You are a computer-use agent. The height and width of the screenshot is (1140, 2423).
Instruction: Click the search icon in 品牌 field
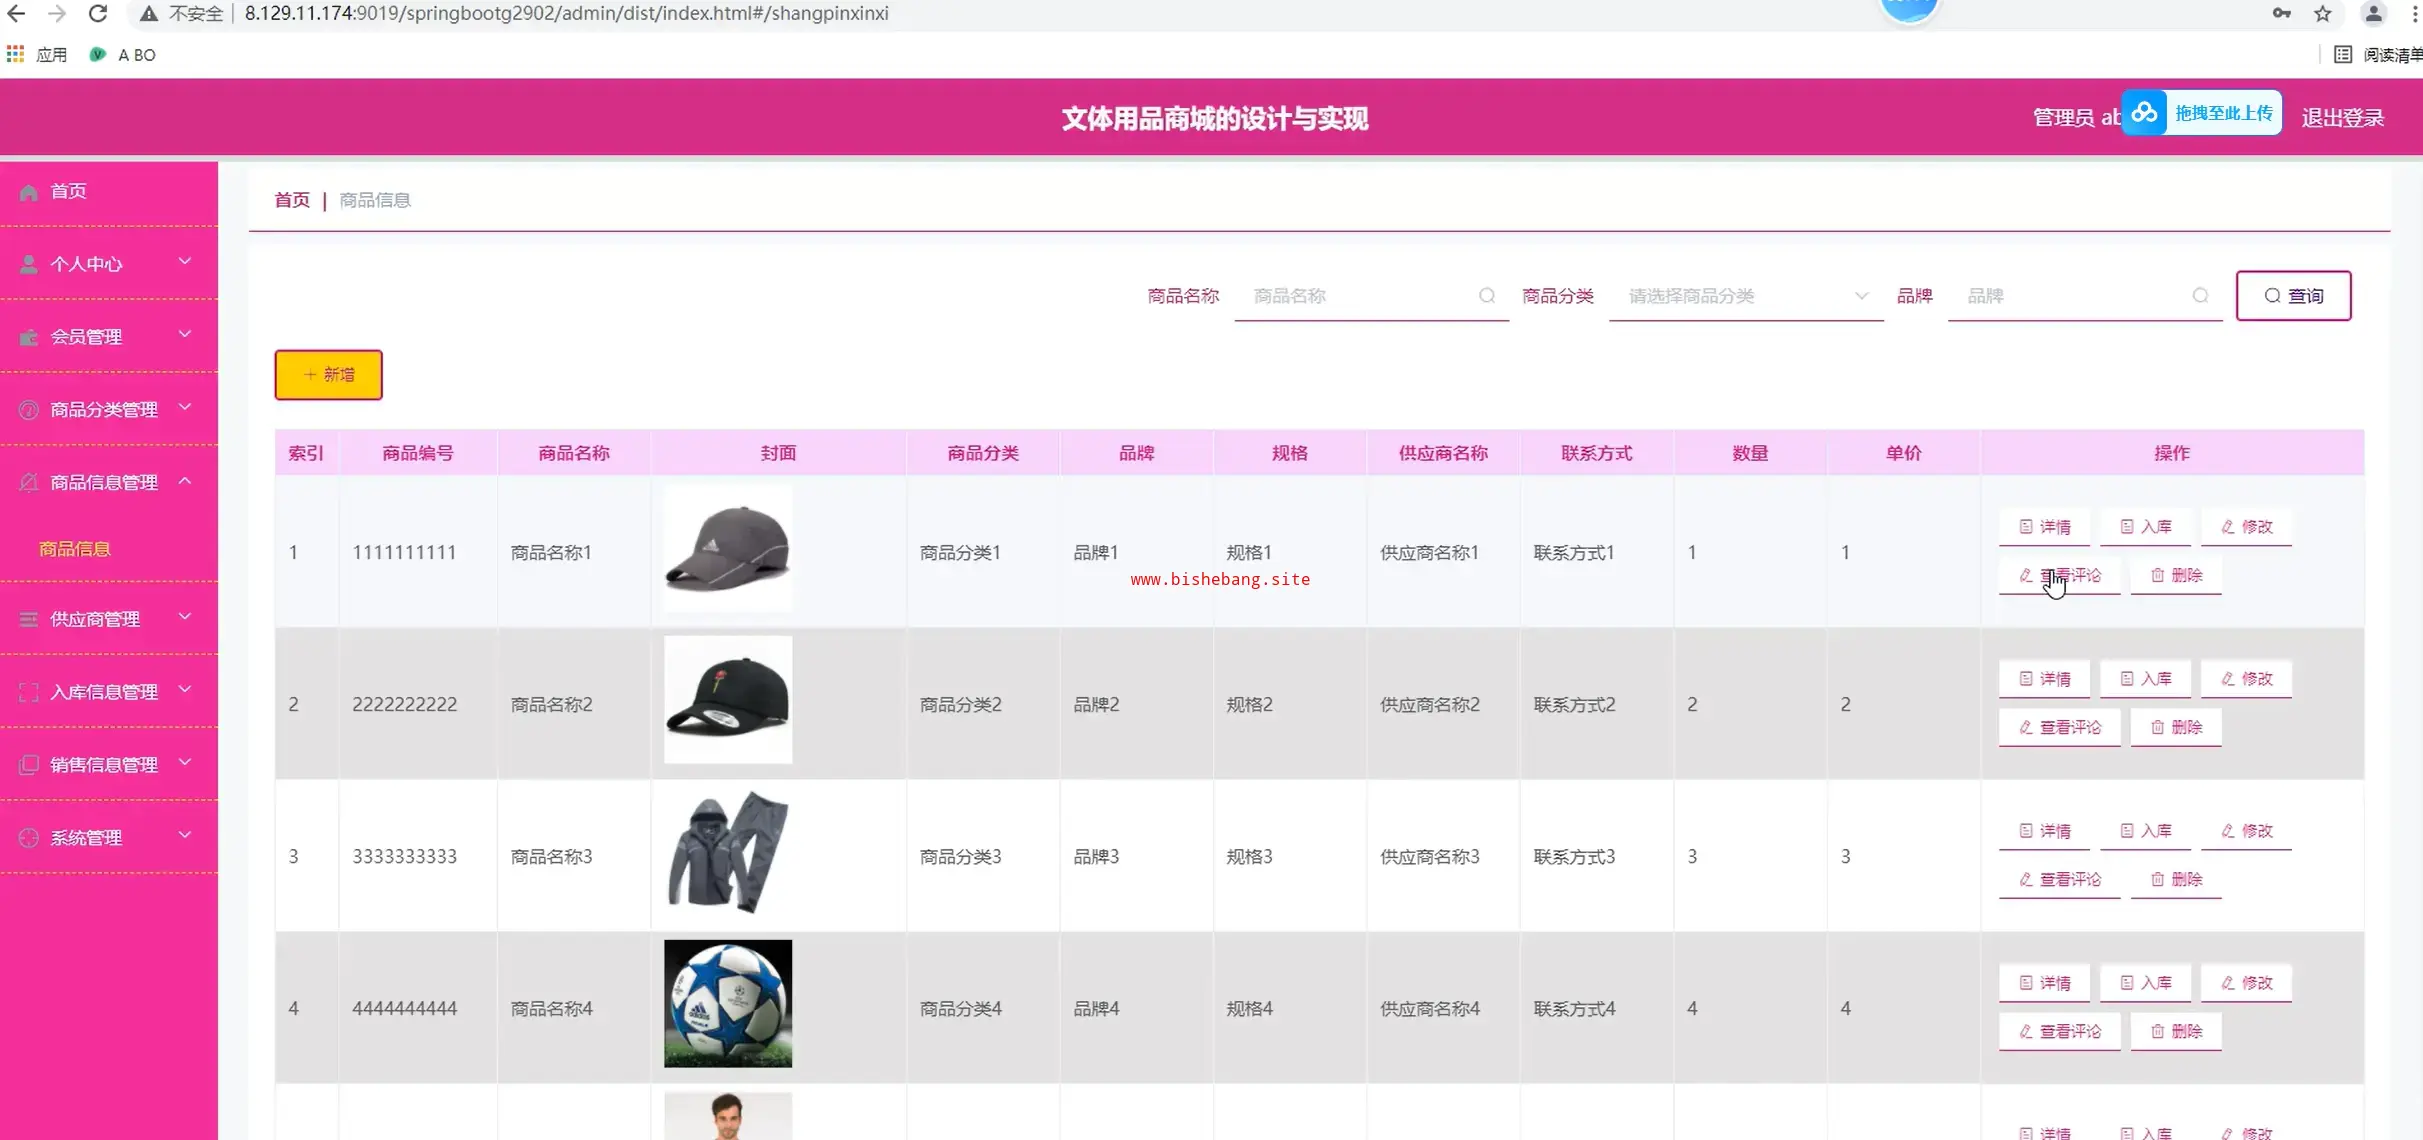(2200, 295)
